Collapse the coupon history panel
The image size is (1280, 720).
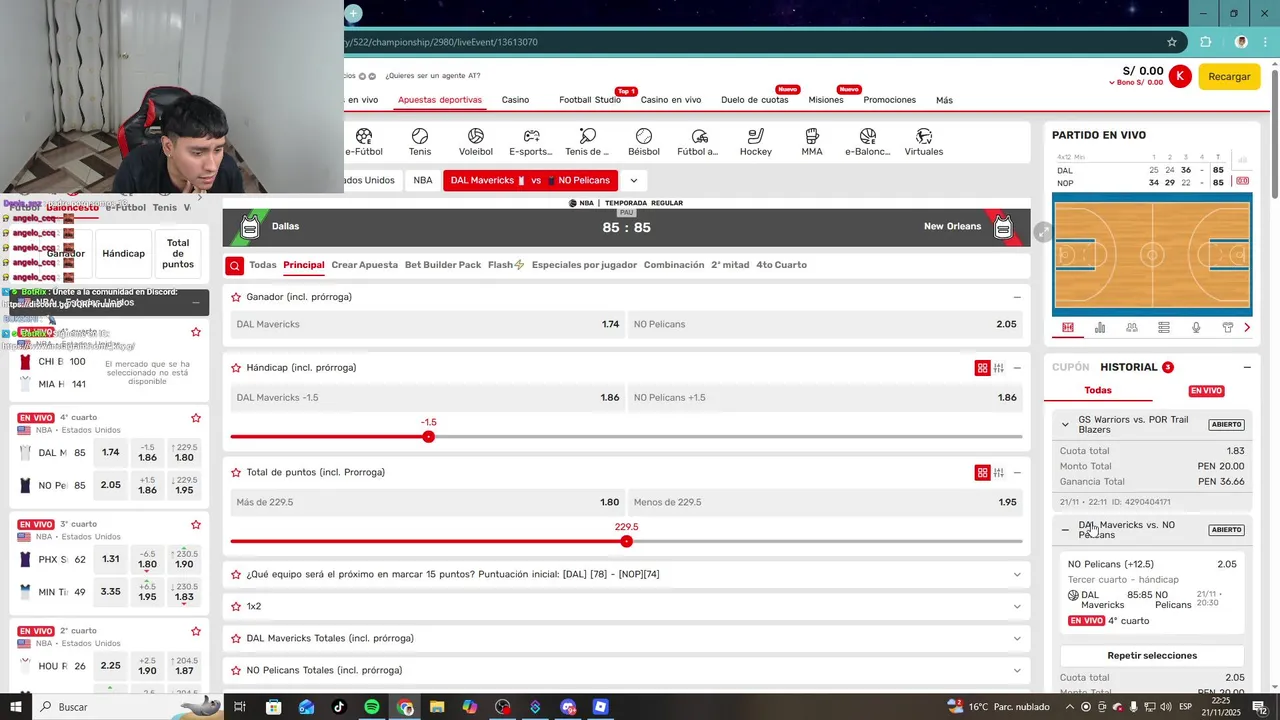[x=1247, y=367]
